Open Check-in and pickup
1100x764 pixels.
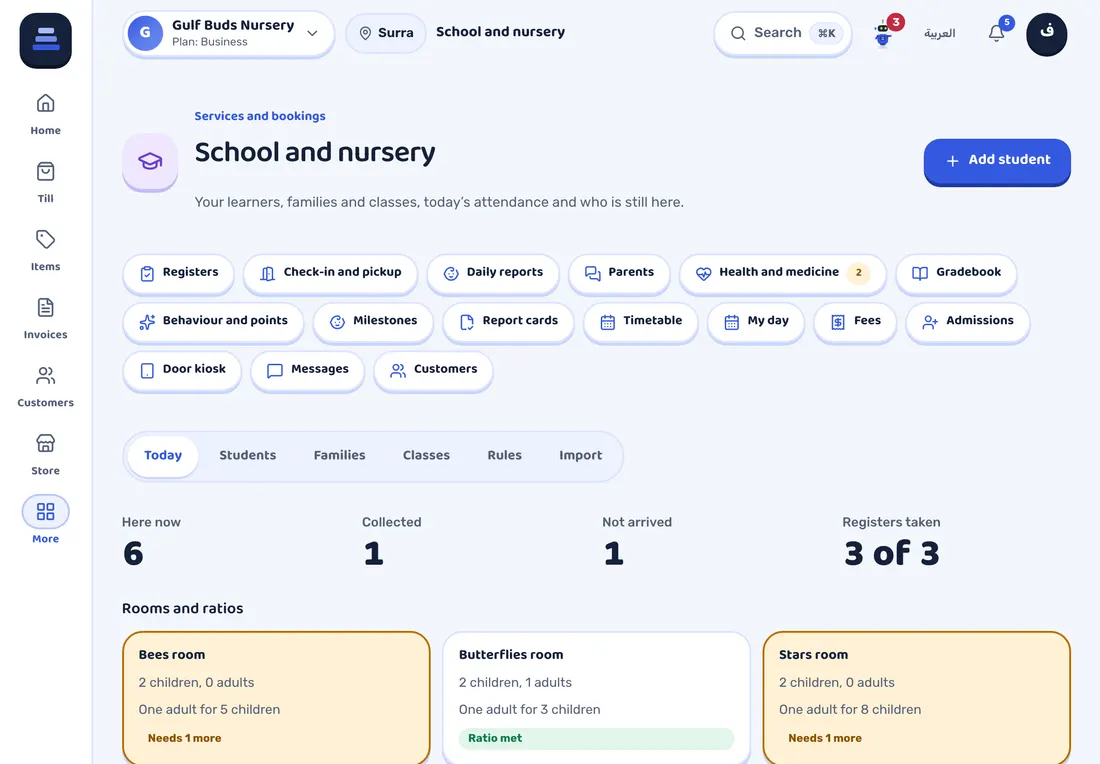click(x=330, y=273)
